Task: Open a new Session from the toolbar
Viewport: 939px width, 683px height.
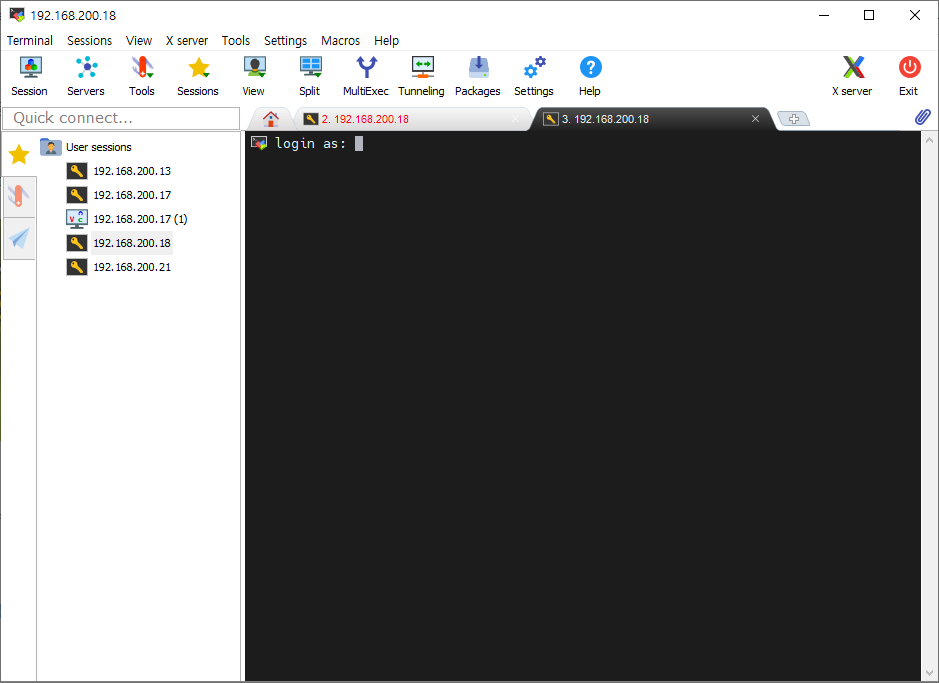Action: tap(30, 75)
